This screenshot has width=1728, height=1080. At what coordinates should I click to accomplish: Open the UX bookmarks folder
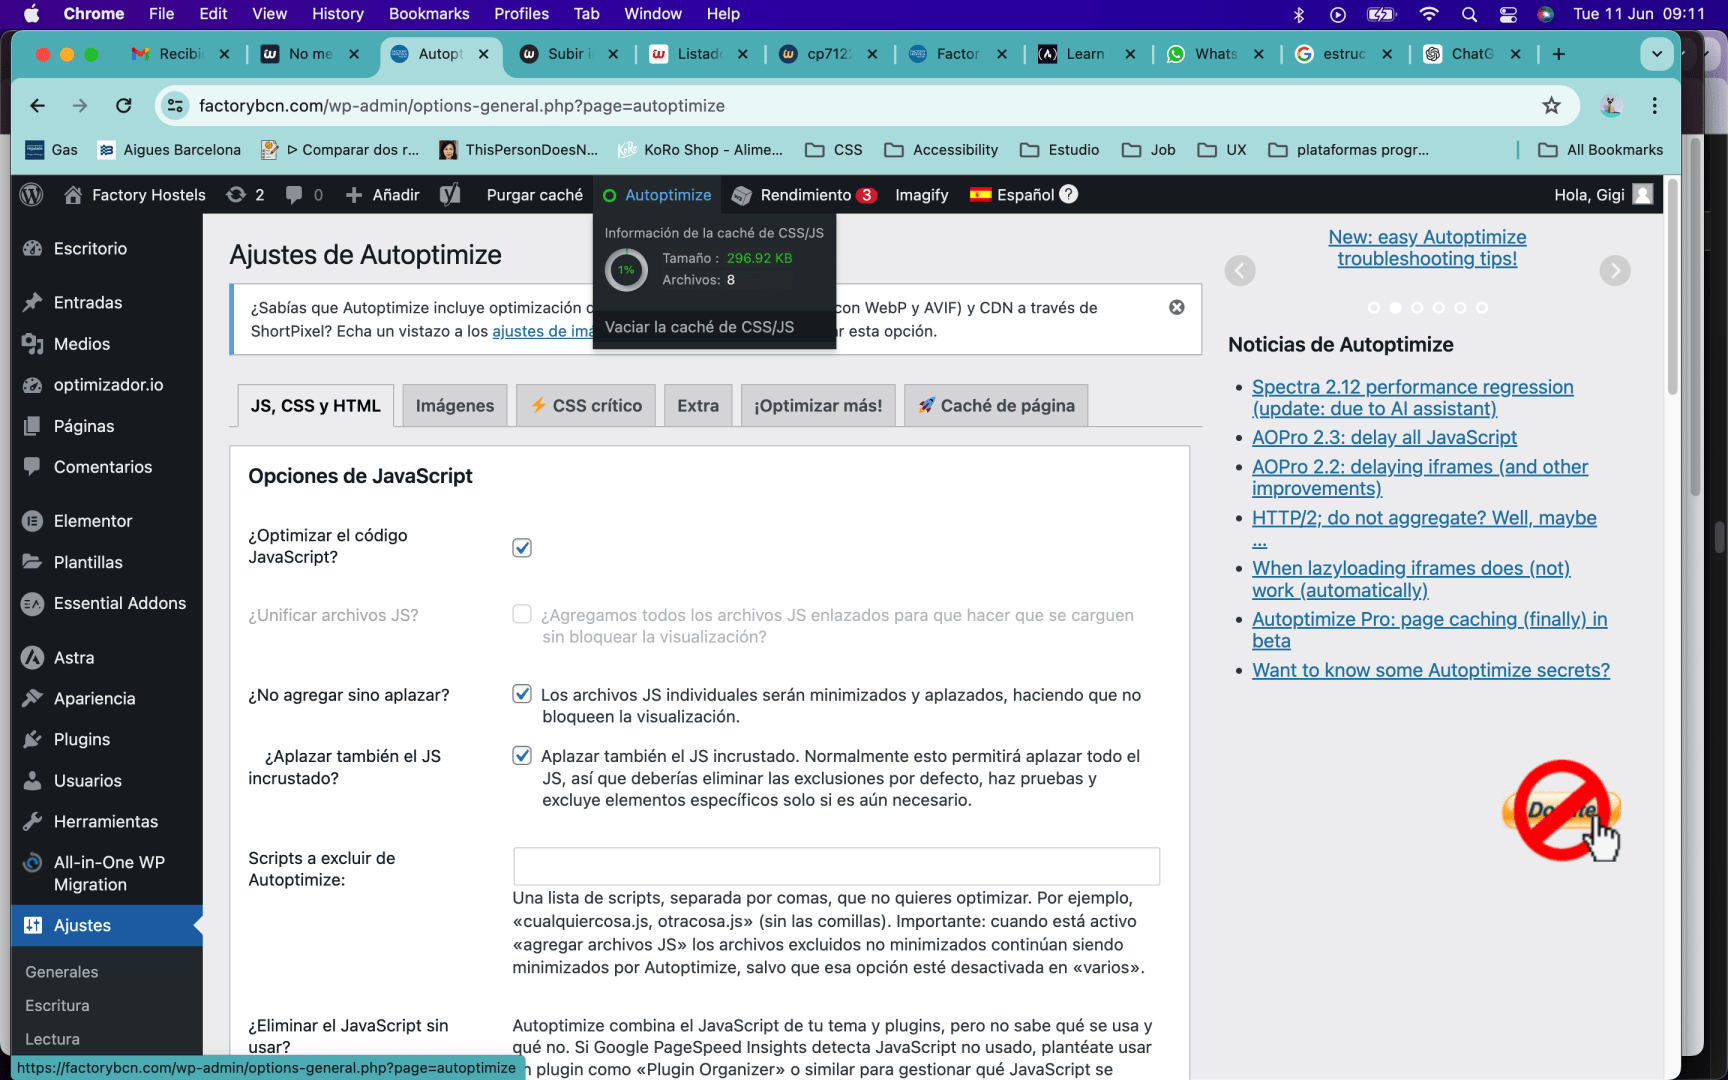(x=1222, y=150)
